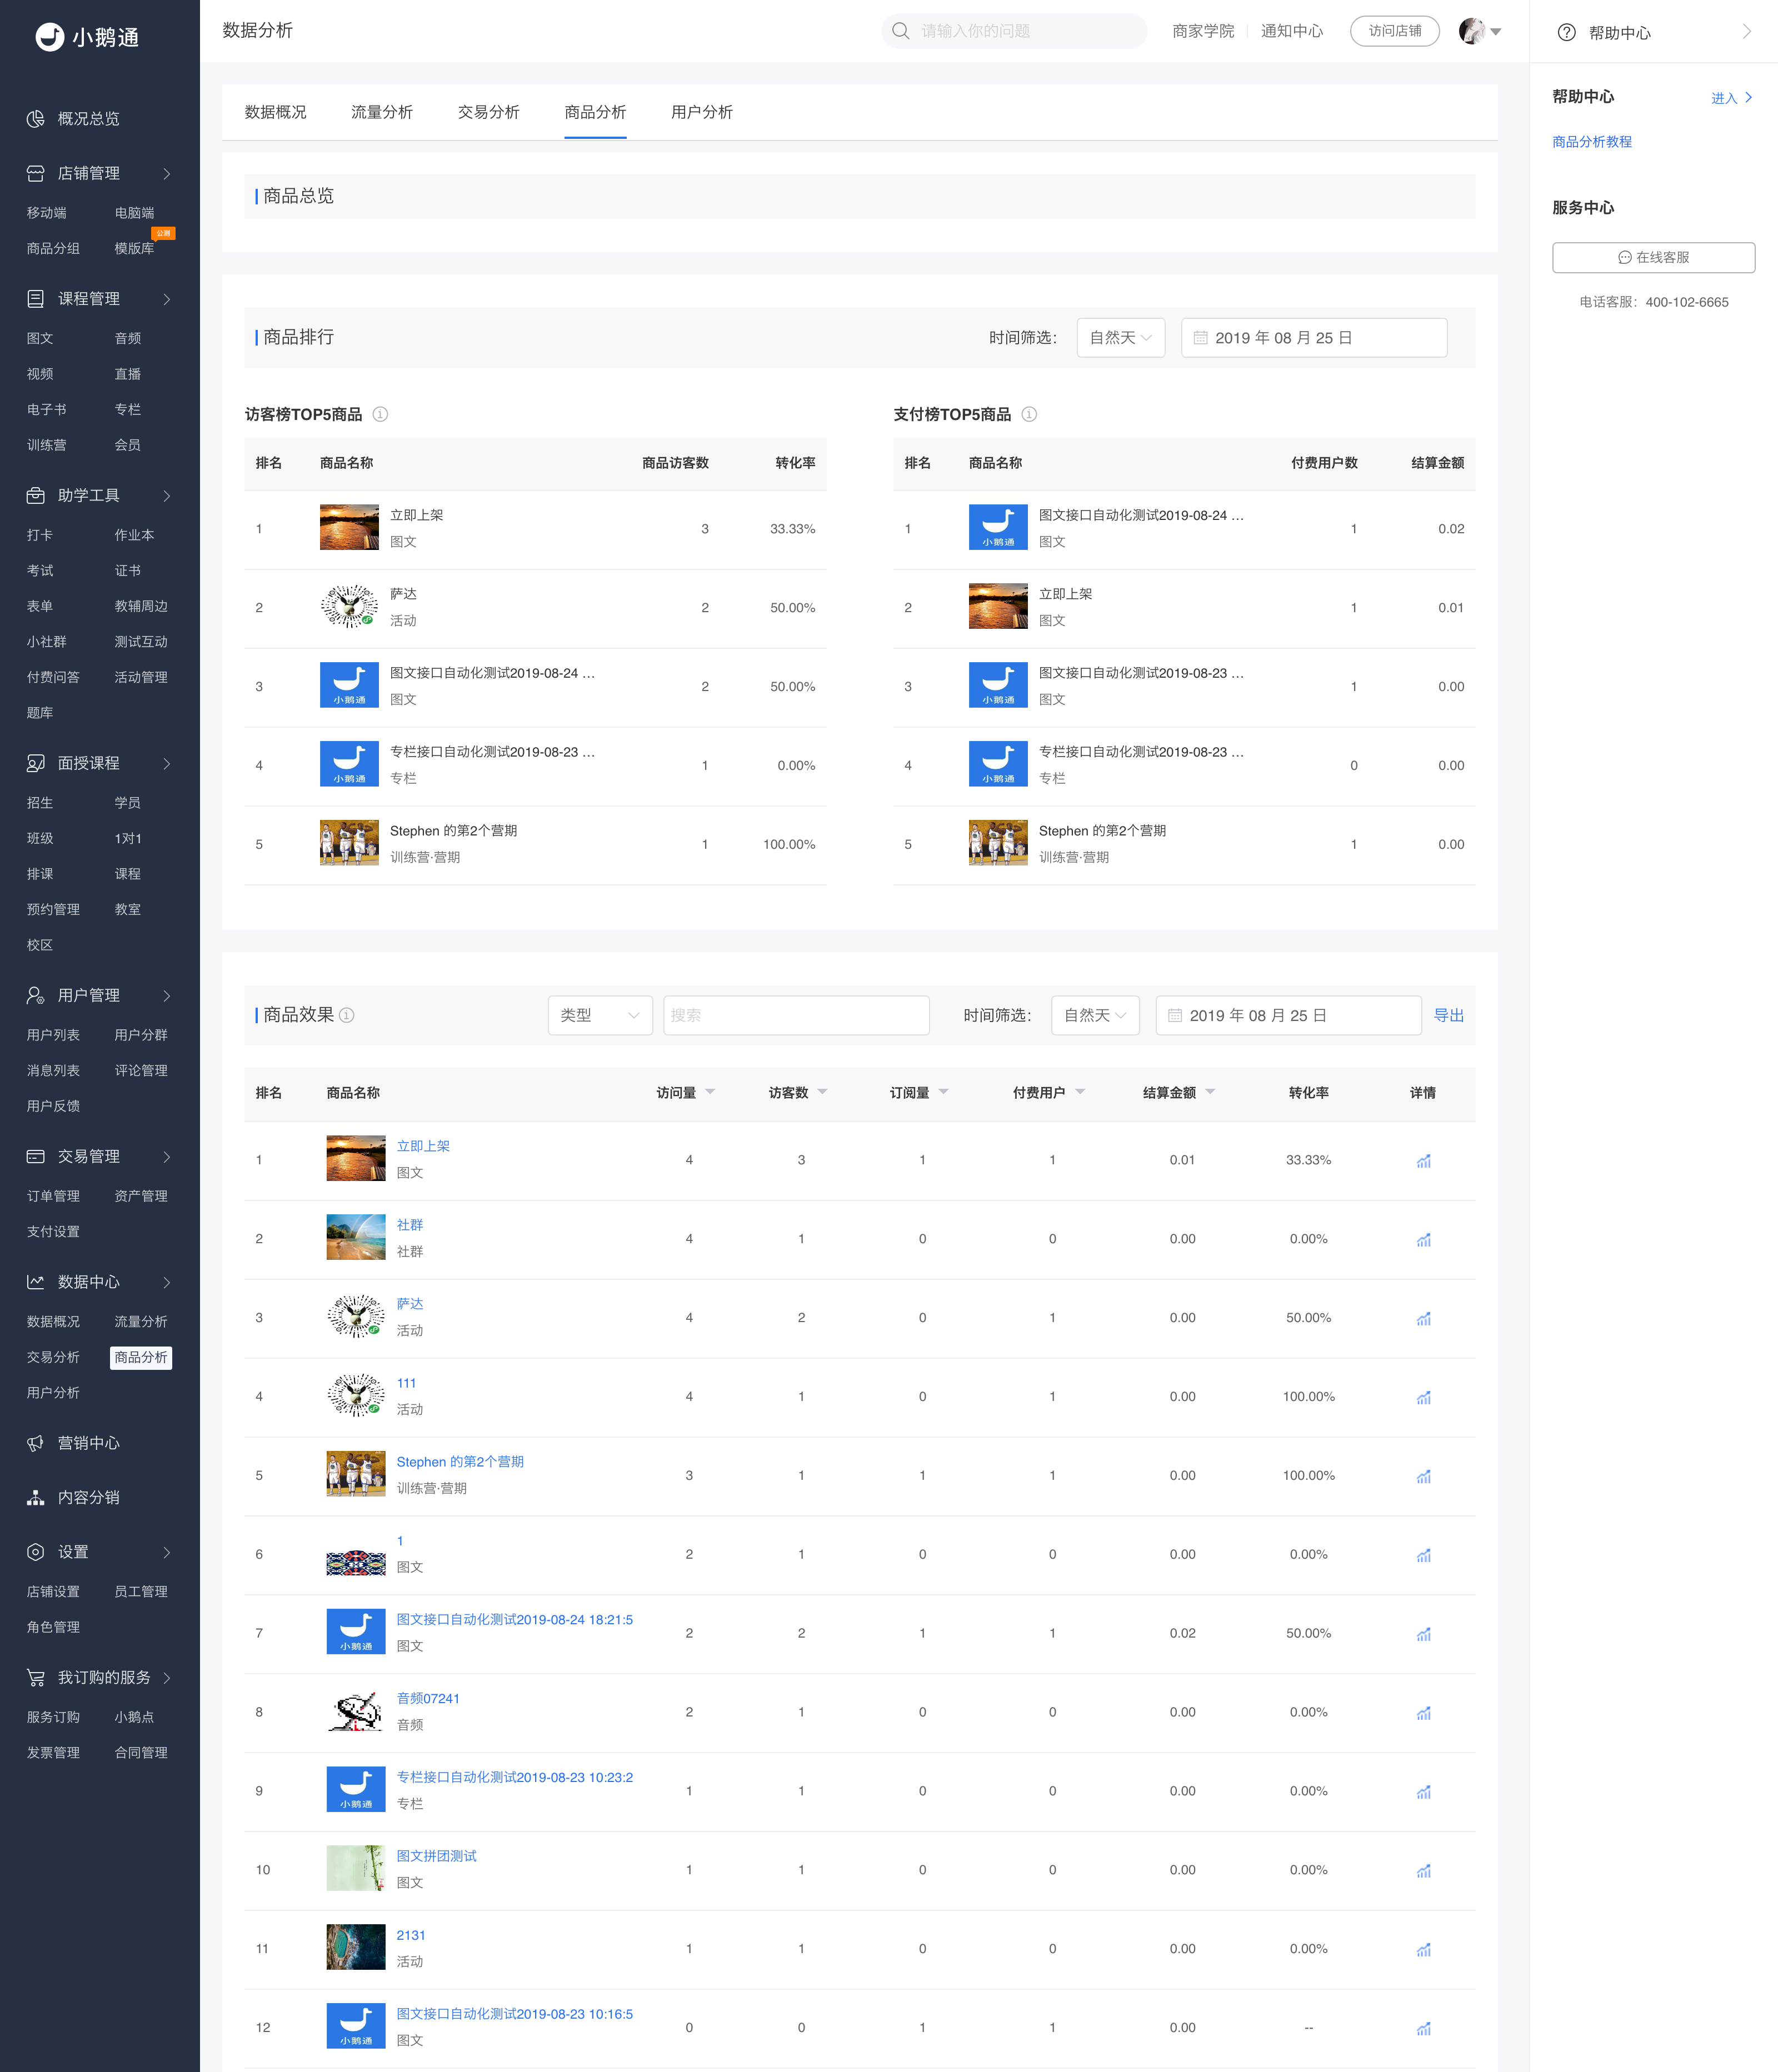1778x2072 pixels.
Task: Open 商品分析 in sidebar 数据中心
Action: (x=141, y=1357)
